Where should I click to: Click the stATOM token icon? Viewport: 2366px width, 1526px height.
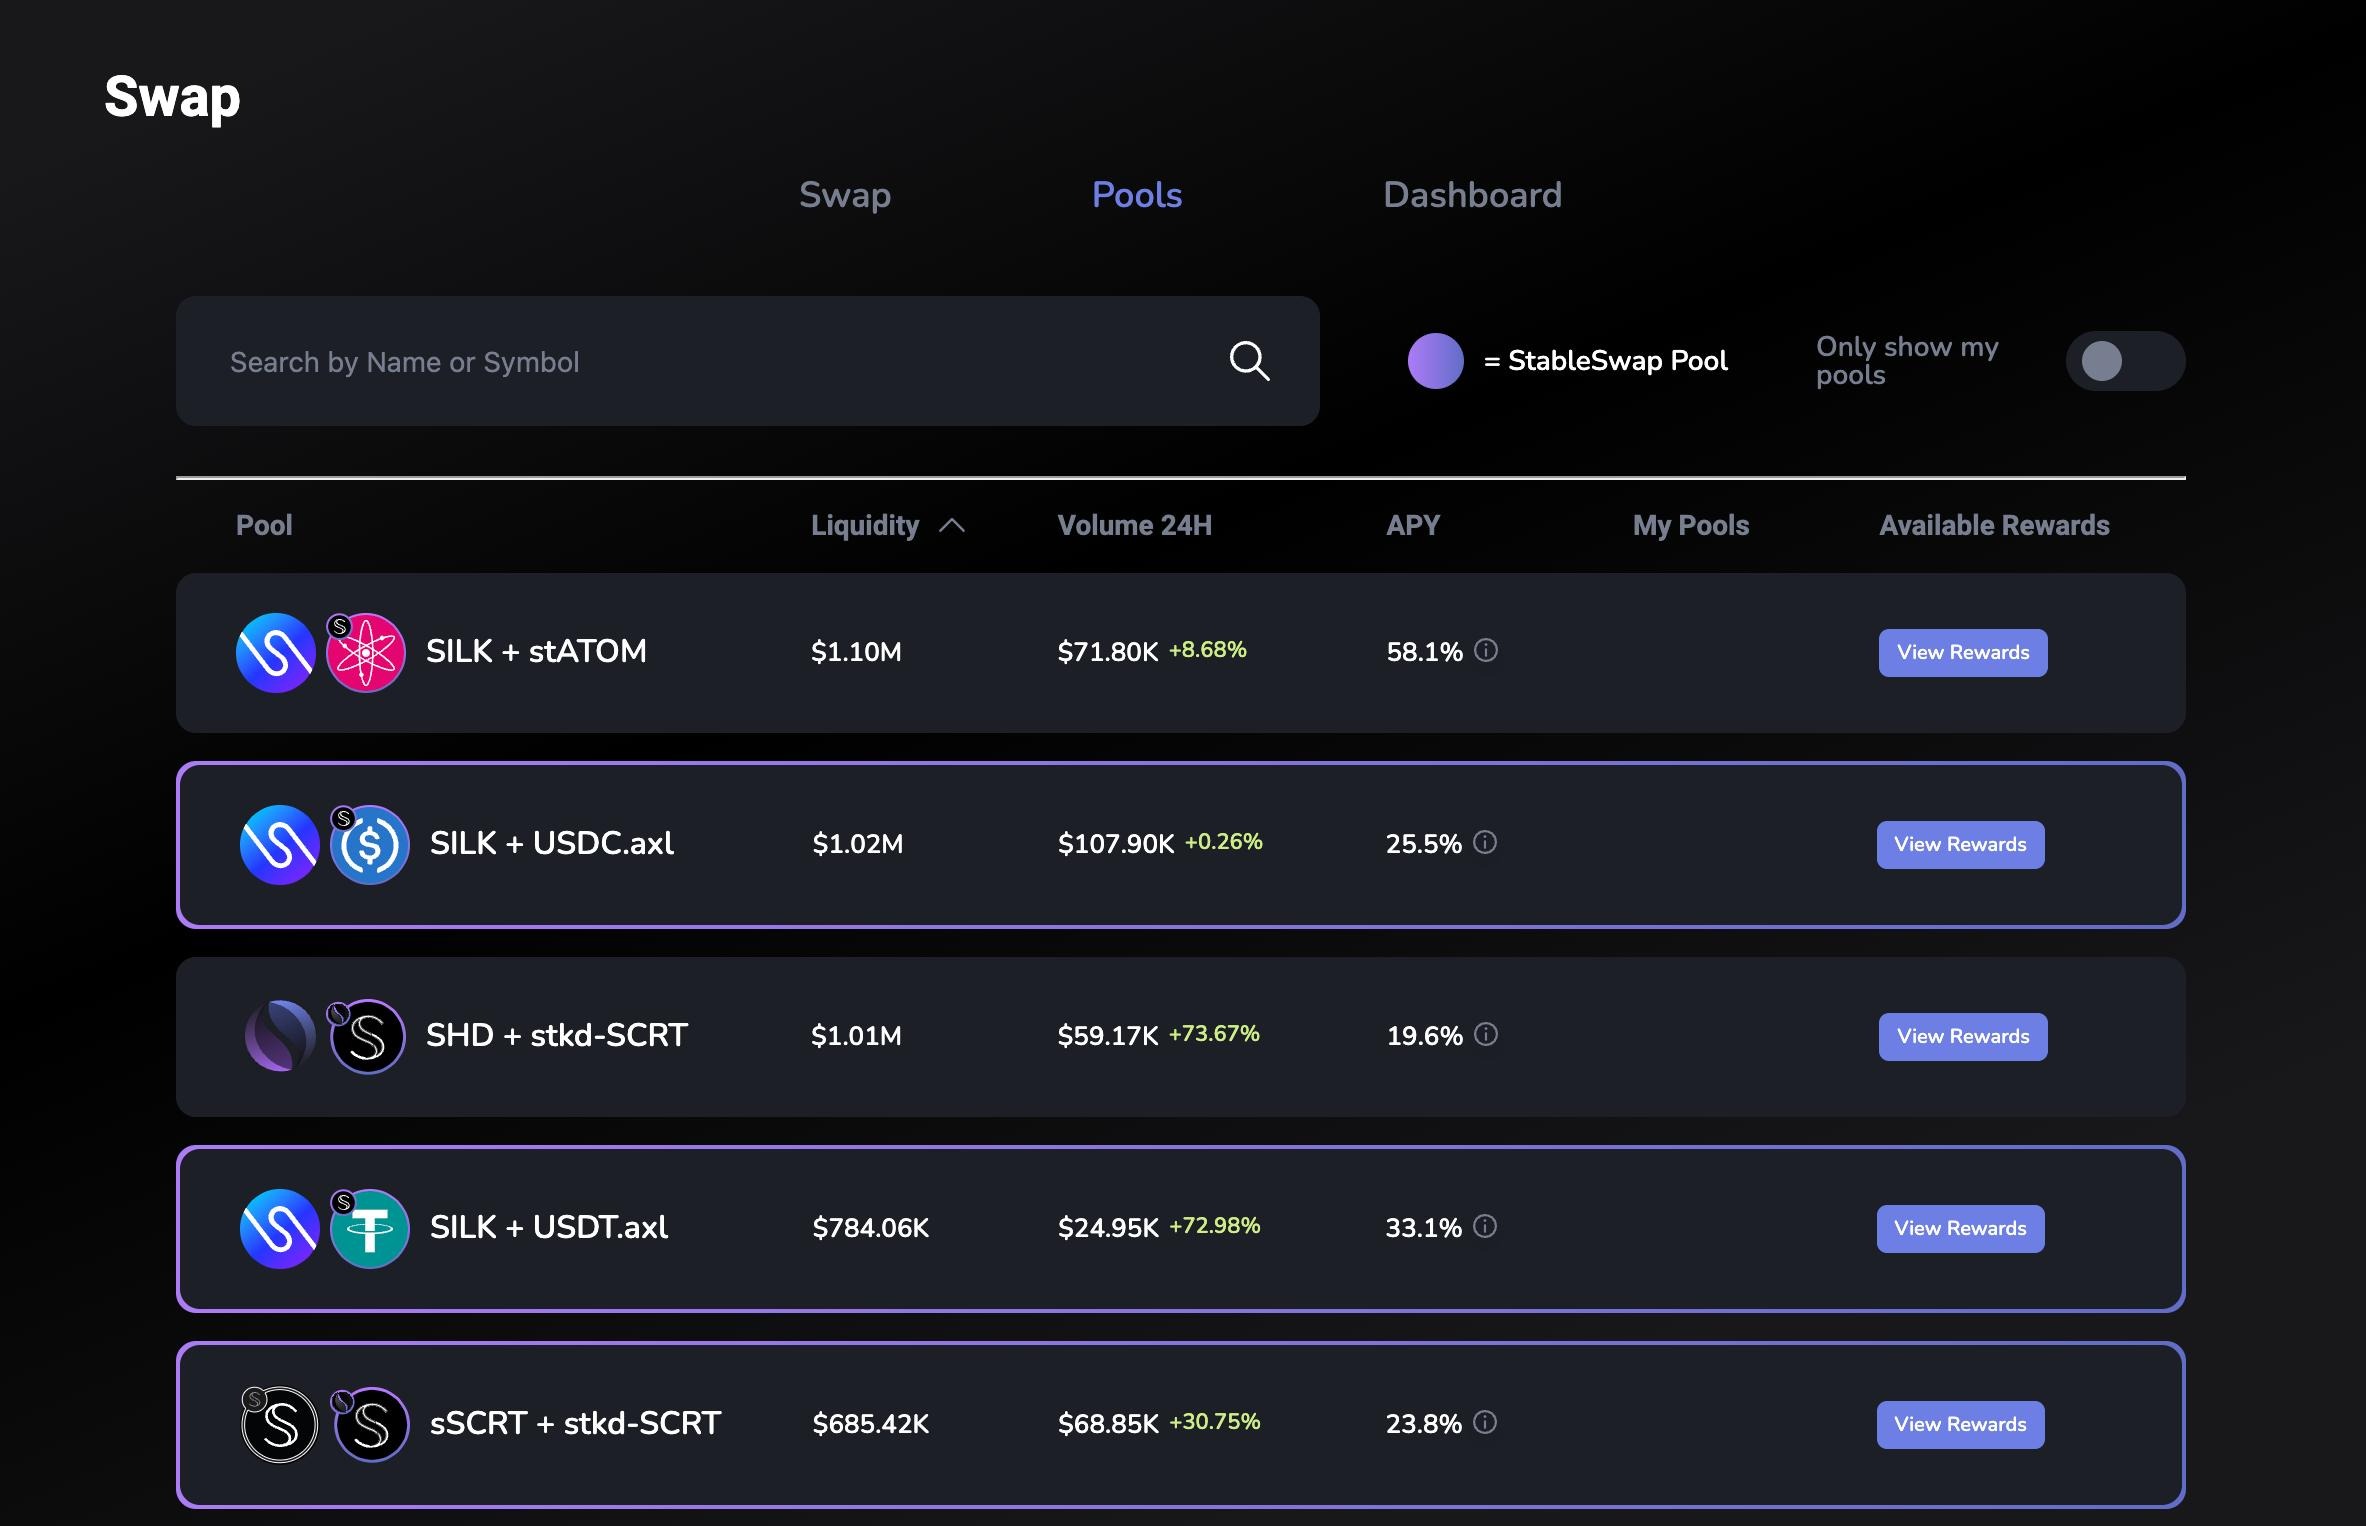coord(366,653)
